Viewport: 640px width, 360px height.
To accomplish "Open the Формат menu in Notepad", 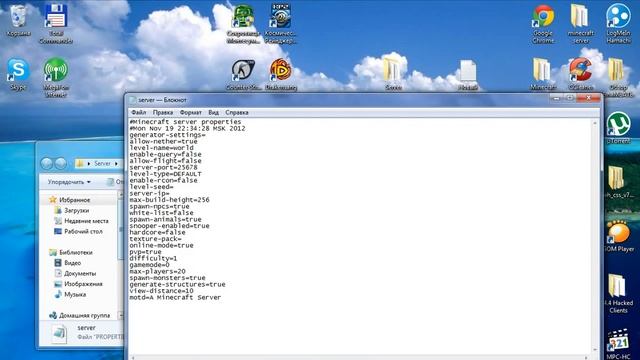I will (x=191, y=112).
